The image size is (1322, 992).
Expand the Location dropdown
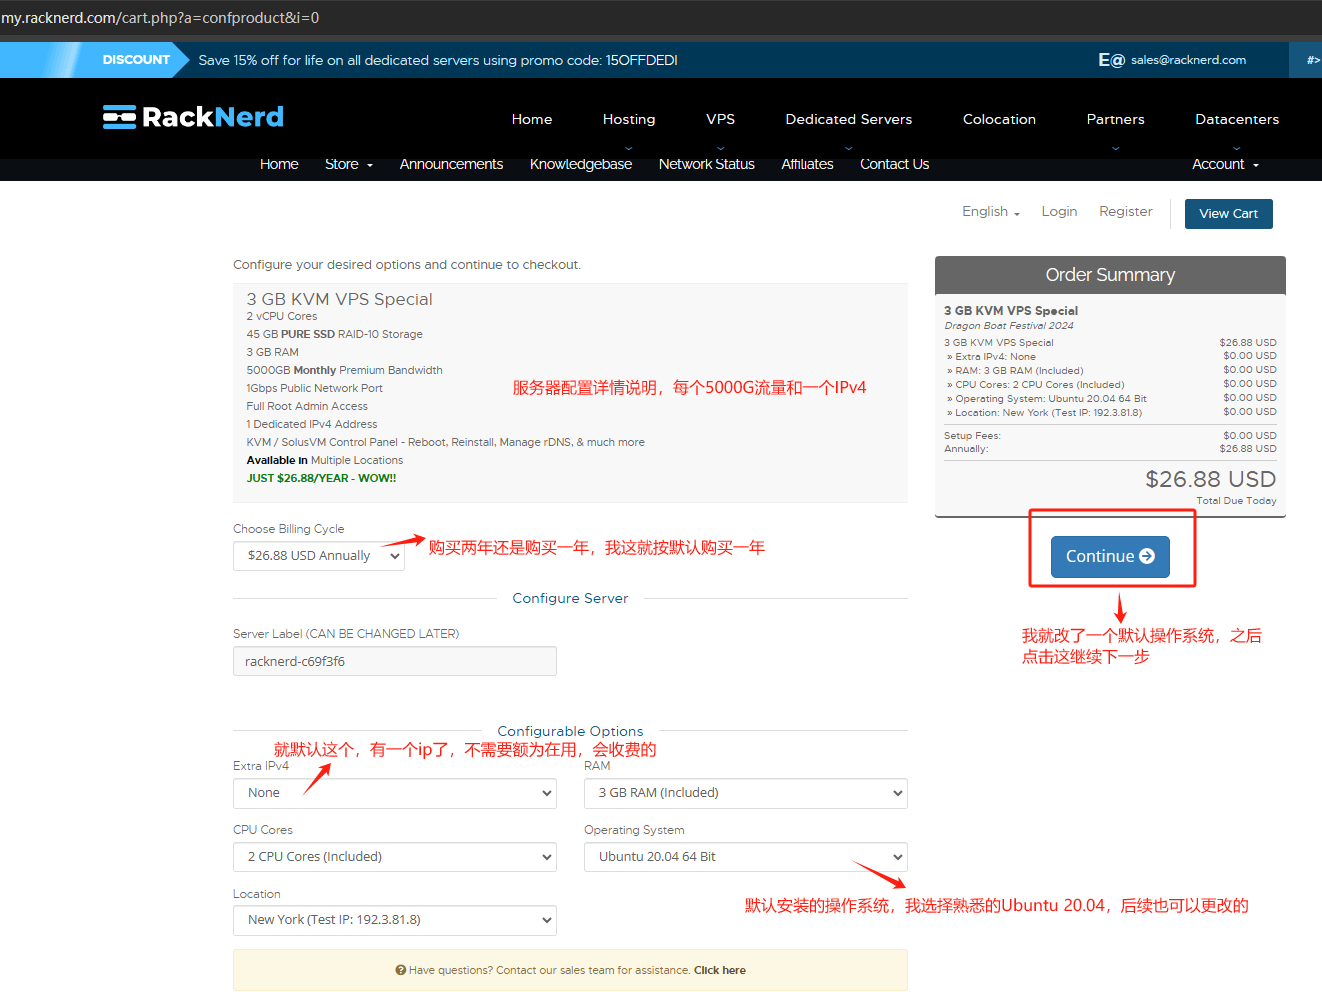point(395,920)
